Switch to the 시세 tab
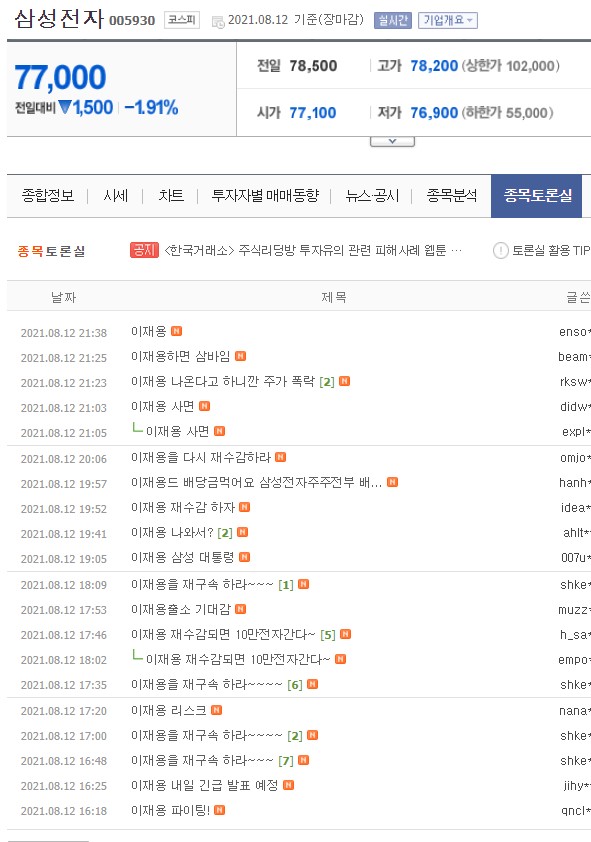 pyautogui.click(x=115, y=195)
